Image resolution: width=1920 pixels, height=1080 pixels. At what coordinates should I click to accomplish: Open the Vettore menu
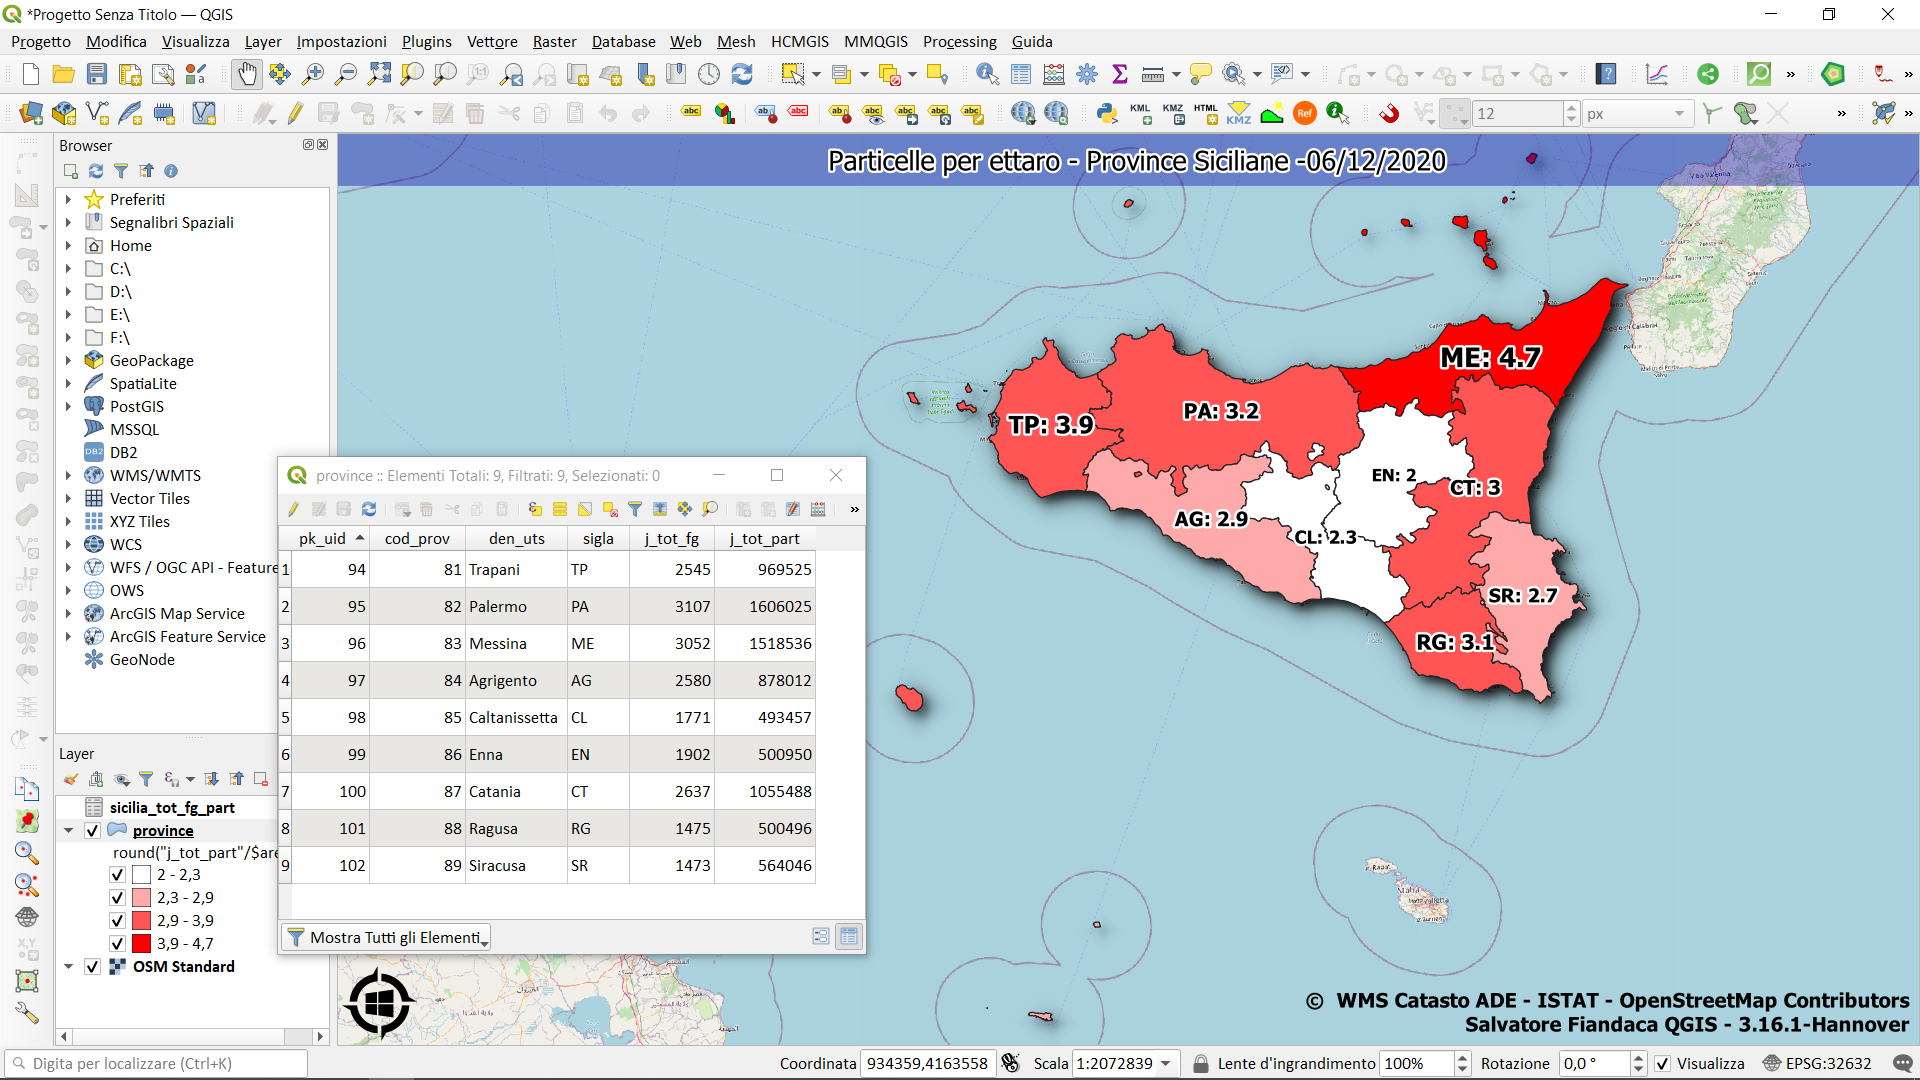[x=492, y=41]
